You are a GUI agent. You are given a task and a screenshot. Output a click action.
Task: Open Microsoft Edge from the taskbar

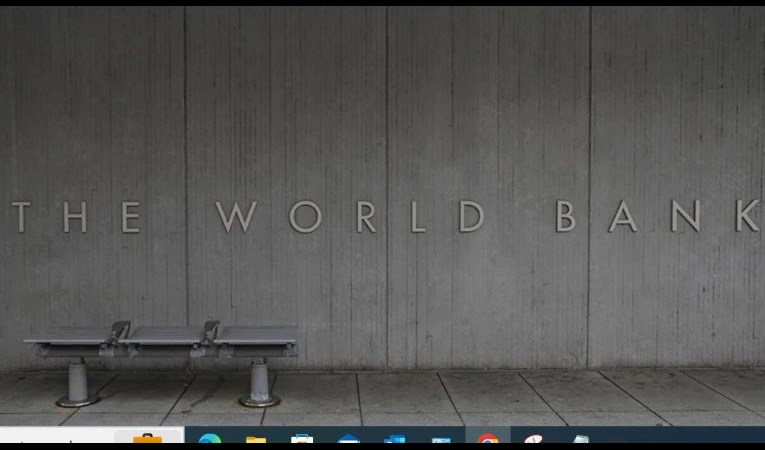tap(210, 438)
